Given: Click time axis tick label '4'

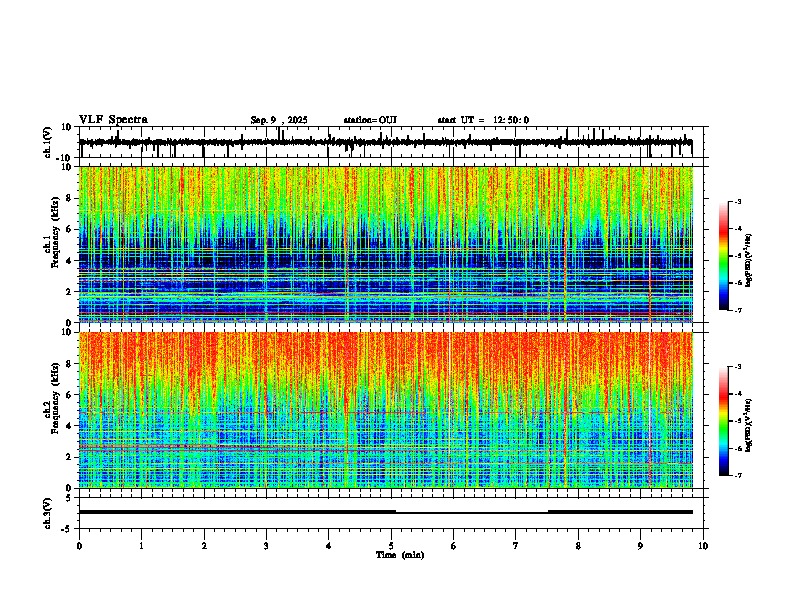Looking at the screenshot, I should pyautogui.click(x=329, y=546).
